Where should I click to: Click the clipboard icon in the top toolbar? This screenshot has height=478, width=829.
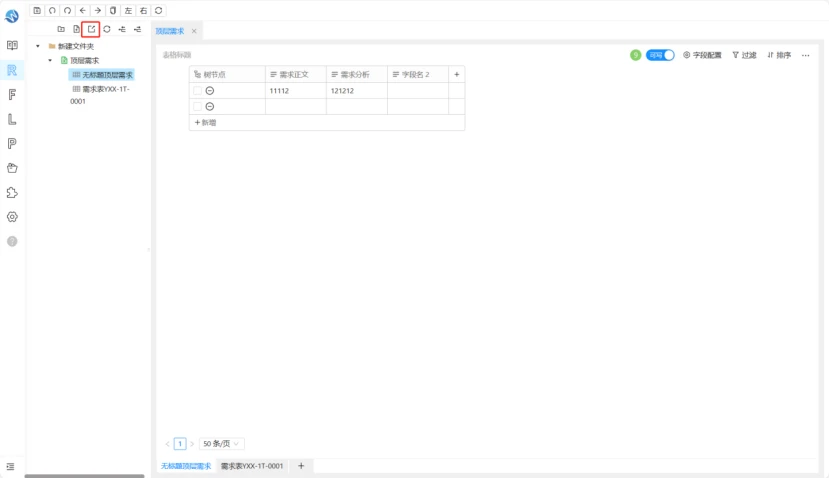click(113, 11)
